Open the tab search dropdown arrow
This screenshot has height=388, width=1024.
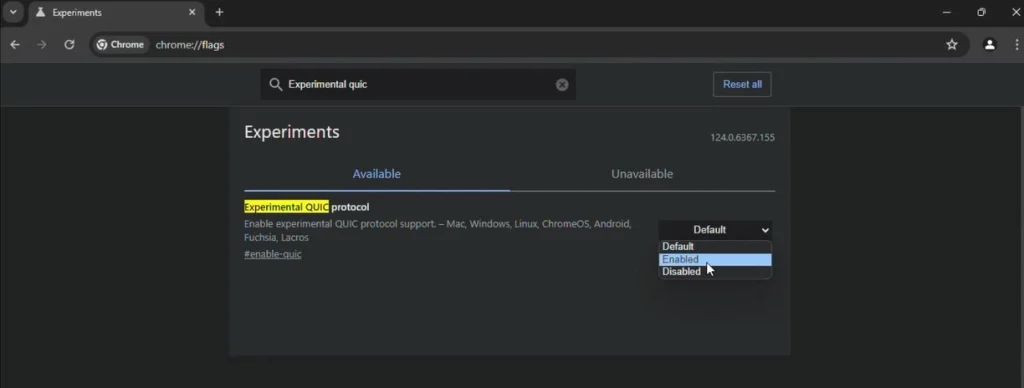tap(13, 12)
